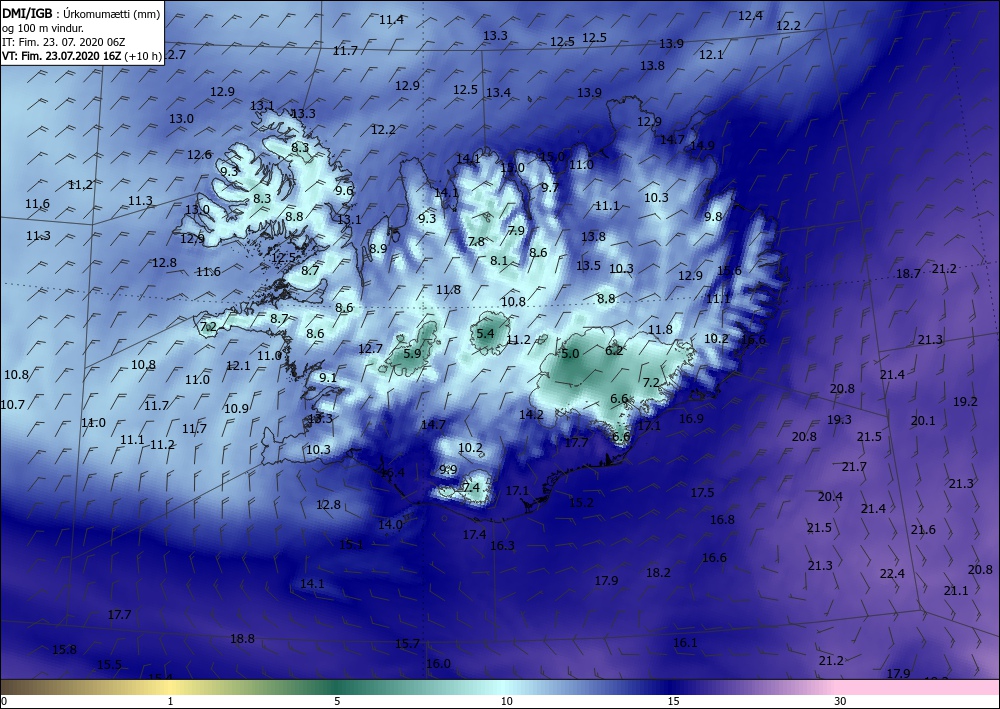Click the 'DMI/IGB : Úrkomumætti (mm)' title line

(81, 14)
